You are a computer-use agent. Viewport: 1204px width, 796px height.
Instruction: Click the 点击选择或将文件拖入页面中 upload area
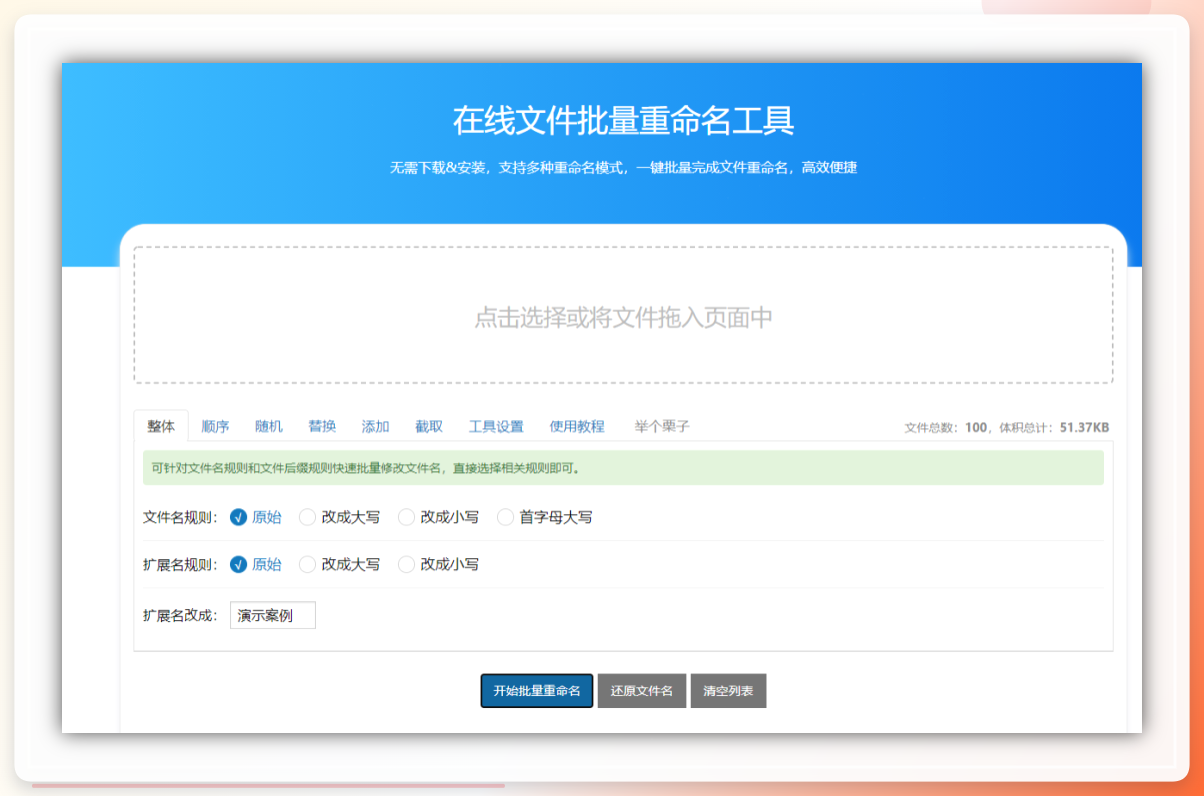[623, 315]
